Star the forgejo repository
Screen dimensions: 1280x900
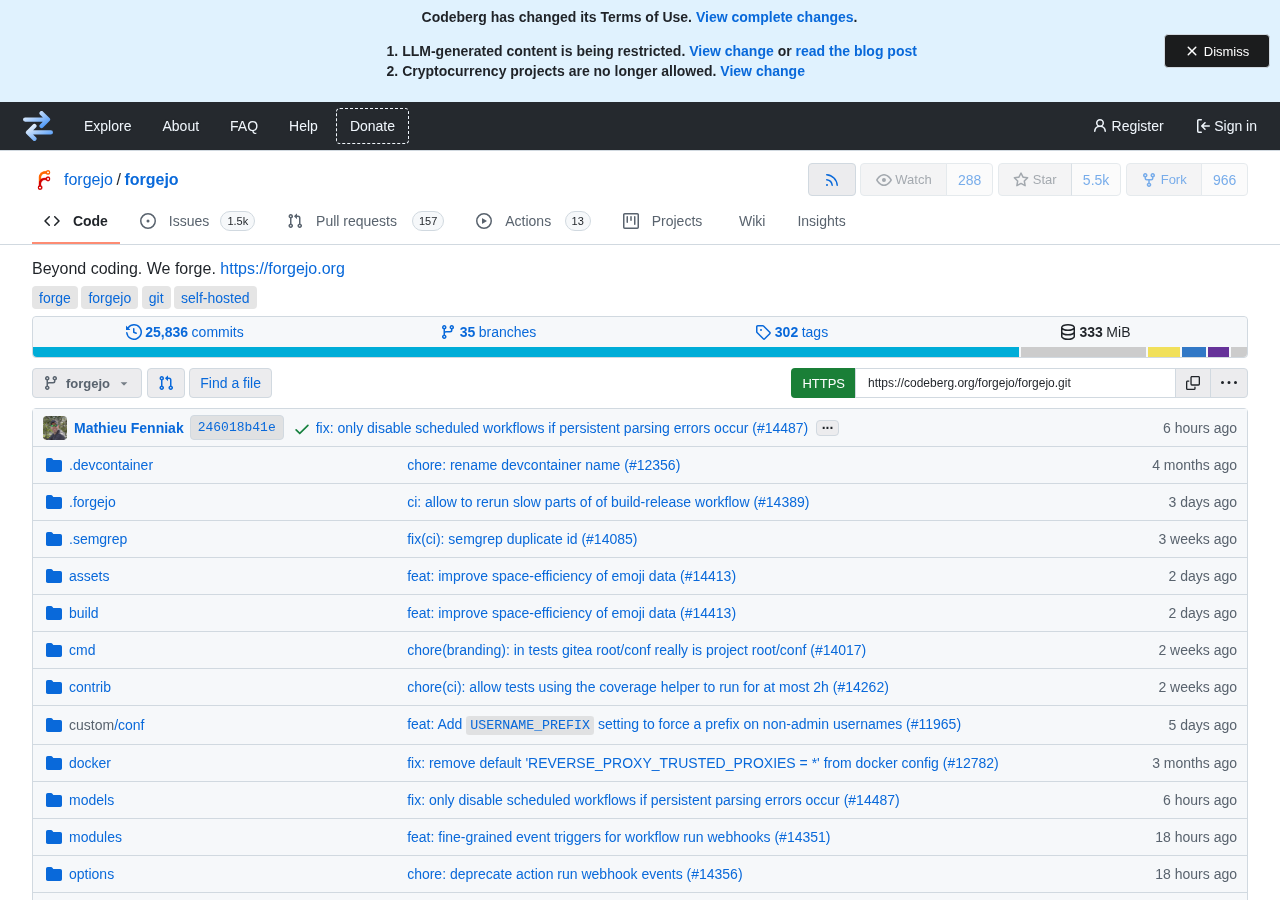1035,180
